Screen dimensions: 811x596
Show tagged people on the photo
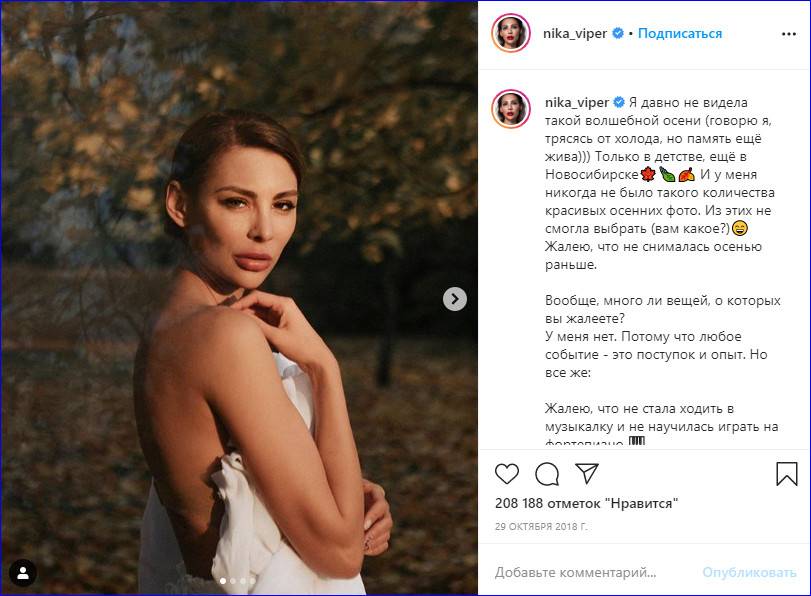tap(22, 573)
